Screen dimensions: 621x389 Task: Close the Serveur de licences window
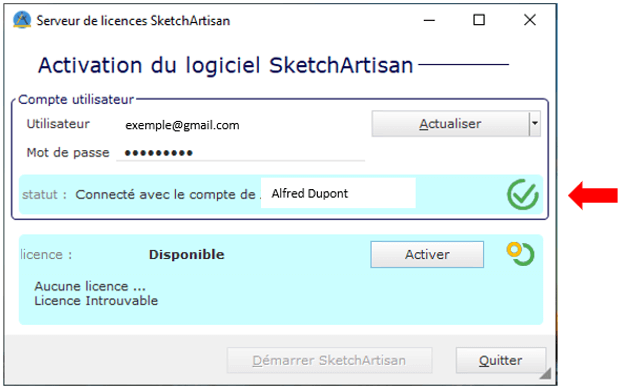click(x=530, y=20)
